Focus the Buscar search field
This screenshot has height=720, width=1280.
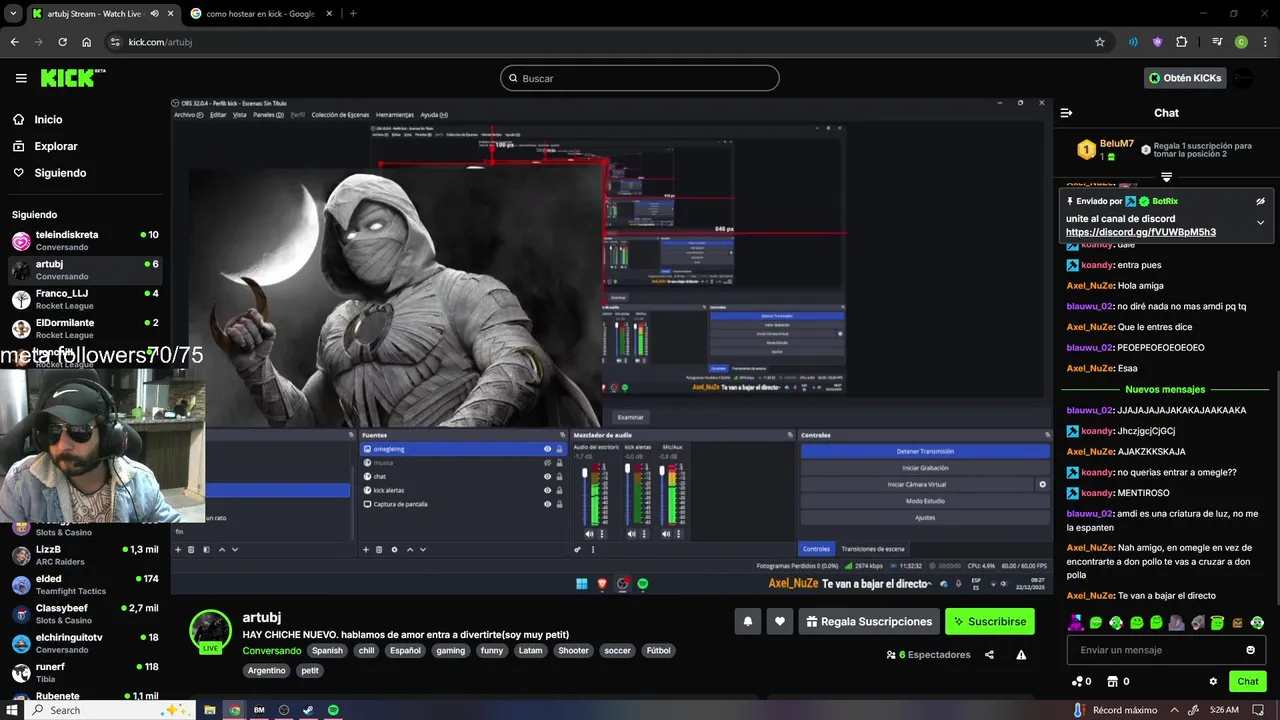[640, 78]
